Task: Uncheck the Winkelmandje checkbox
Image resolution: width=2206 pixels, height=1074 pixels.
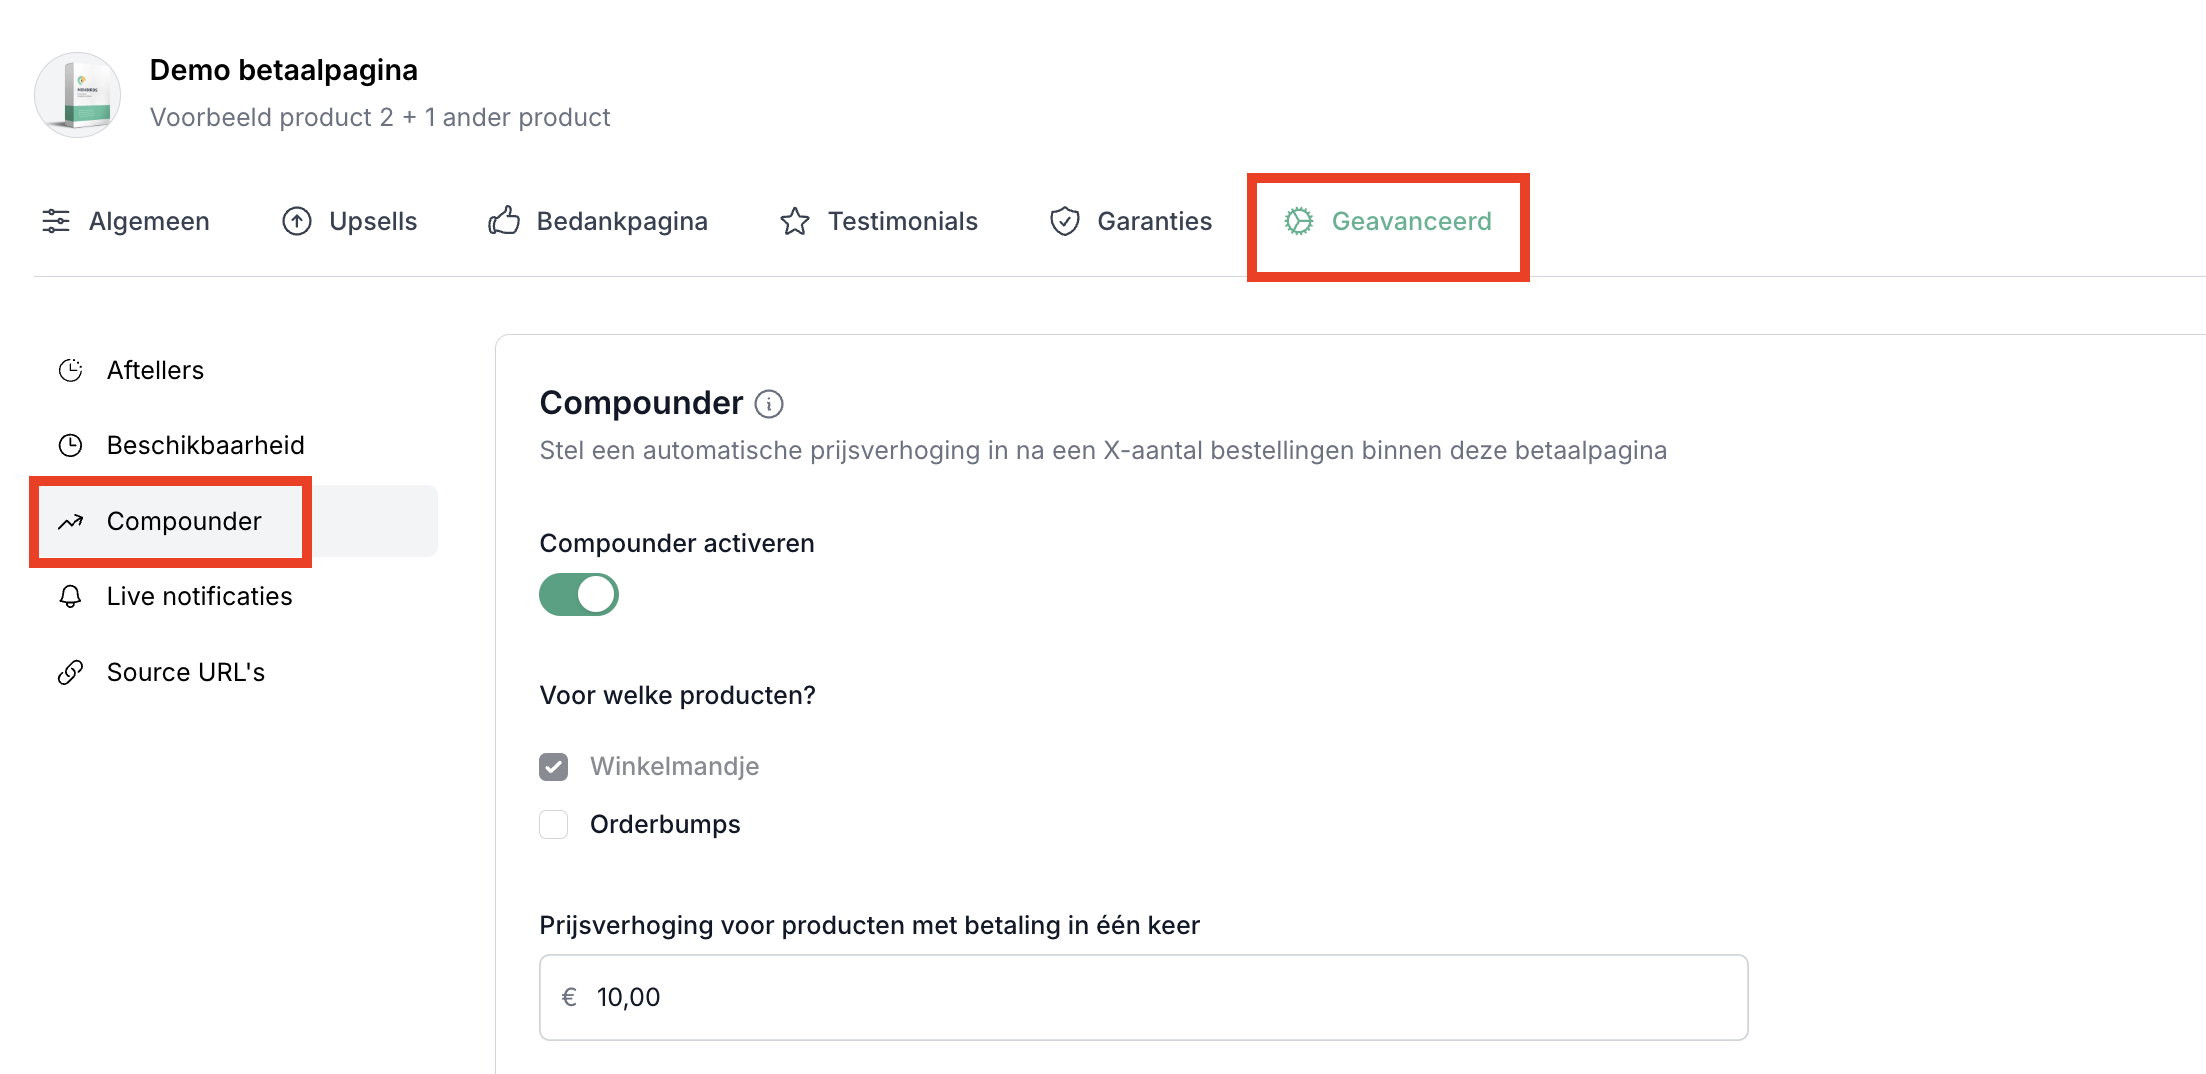Action: click(554, 767)
